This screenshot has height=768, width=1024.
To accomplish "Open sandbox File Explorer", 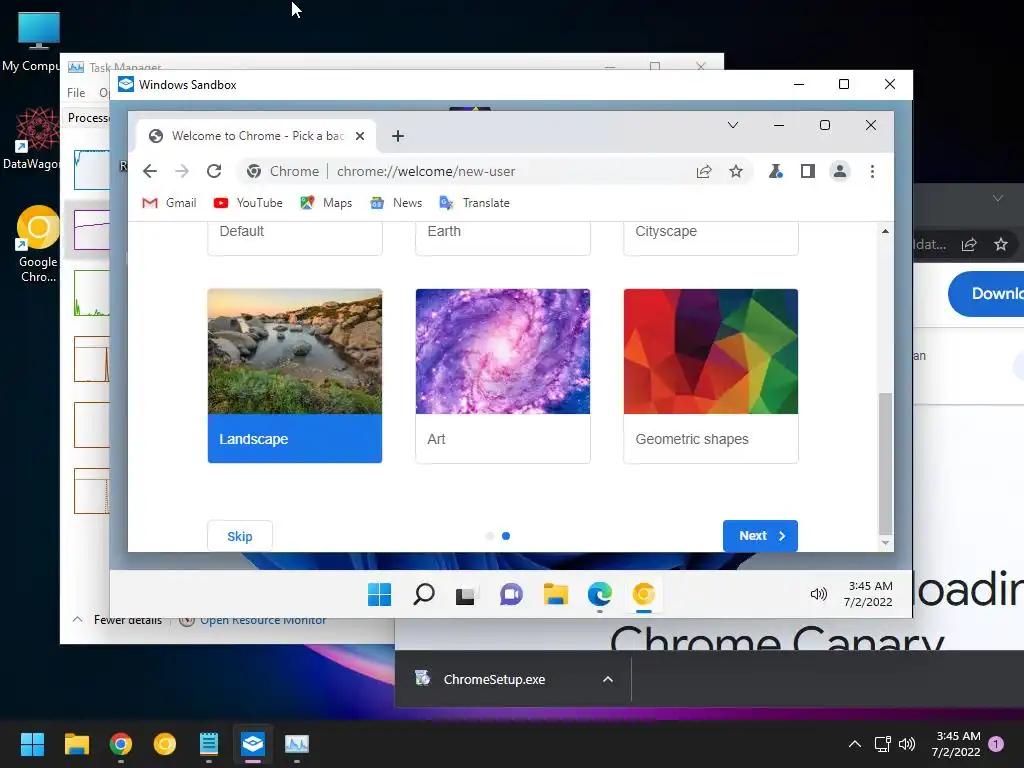I will point(556,594).
